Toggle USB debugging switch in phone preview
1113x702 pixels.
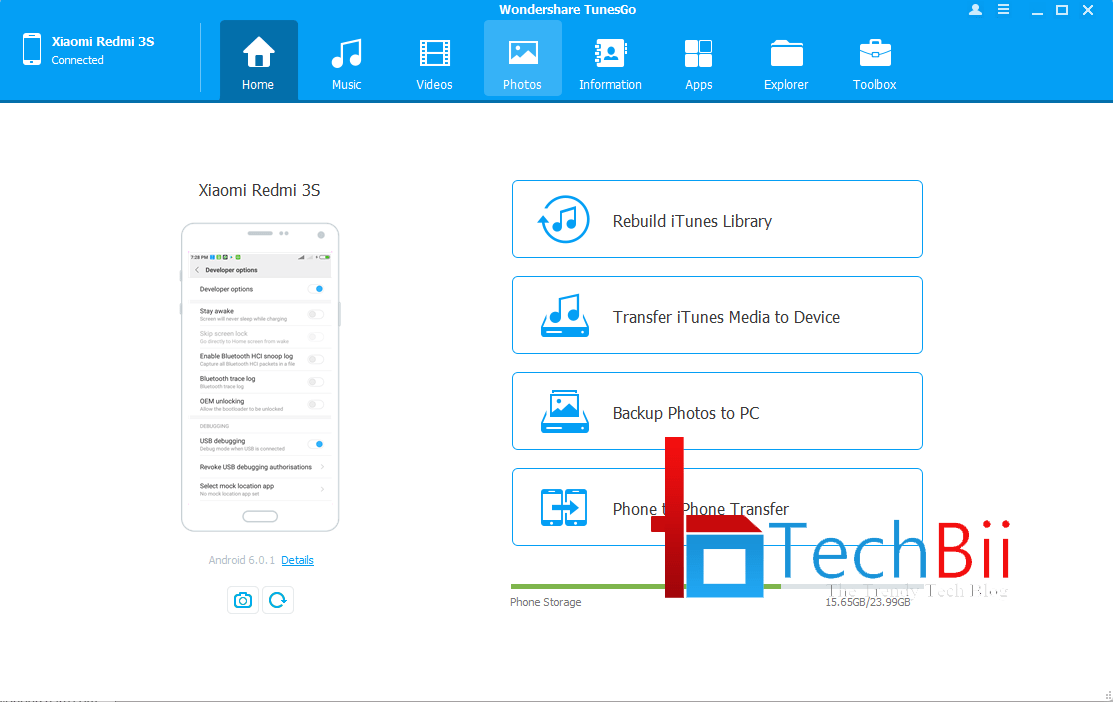tap(317, 444)
